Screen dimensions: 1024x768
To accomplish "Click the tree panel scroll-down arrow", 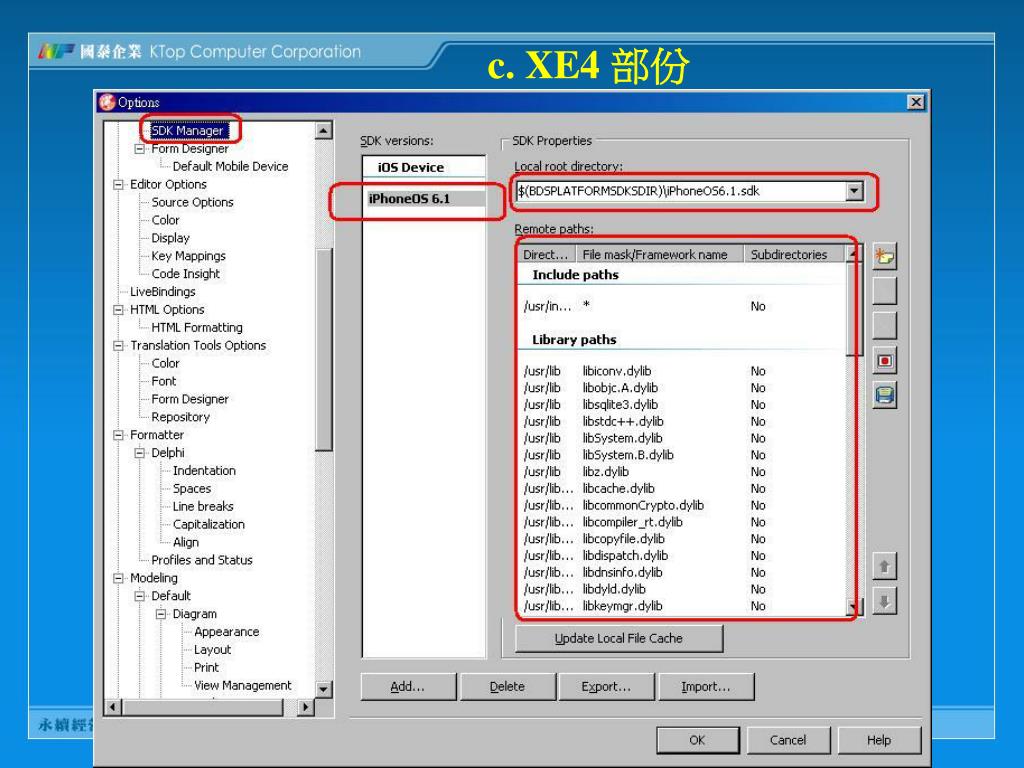I will click(323, 689).
